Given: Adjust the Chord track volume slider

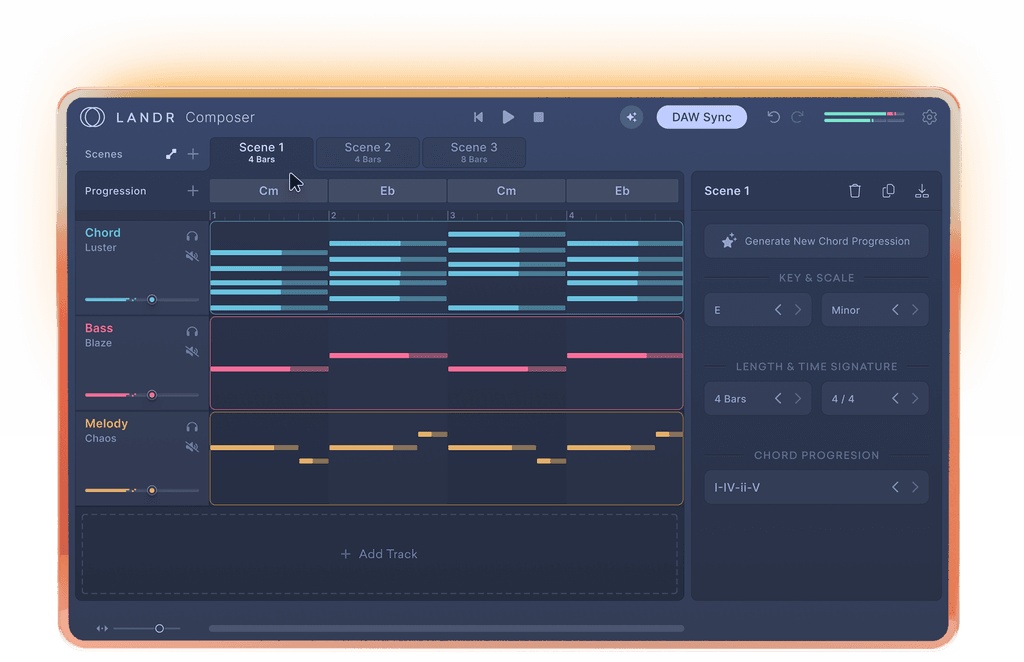Looking at the screenshot, I should pos(152,298).
